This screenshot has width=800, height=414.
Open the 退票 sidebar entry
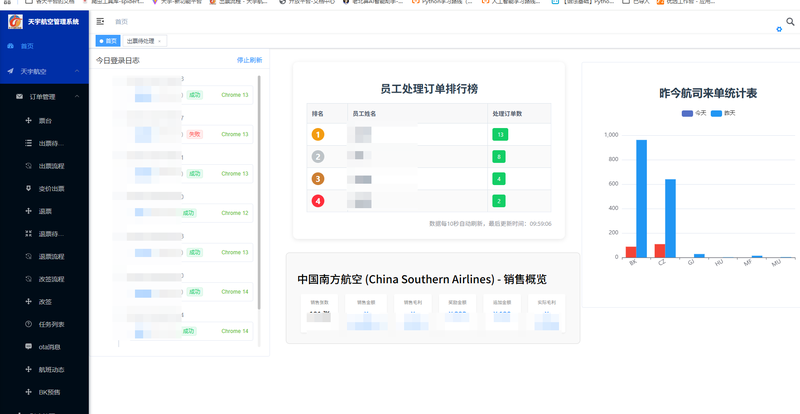click(44, 211)
